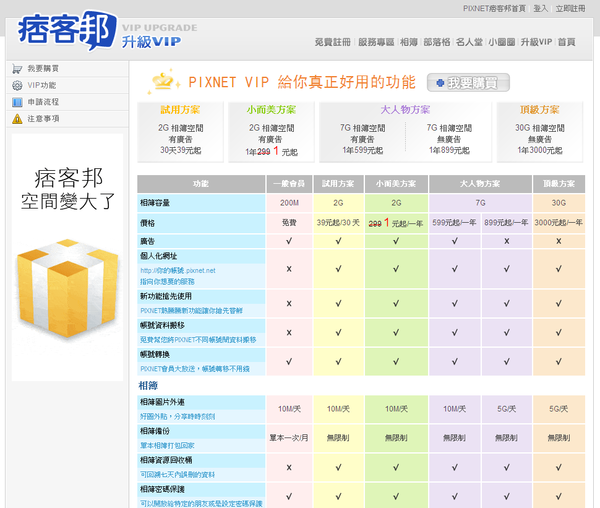Select 大人物方案 599元 option with ads
This screenshot has height=508, width=600.
click(x=362, y=139)
